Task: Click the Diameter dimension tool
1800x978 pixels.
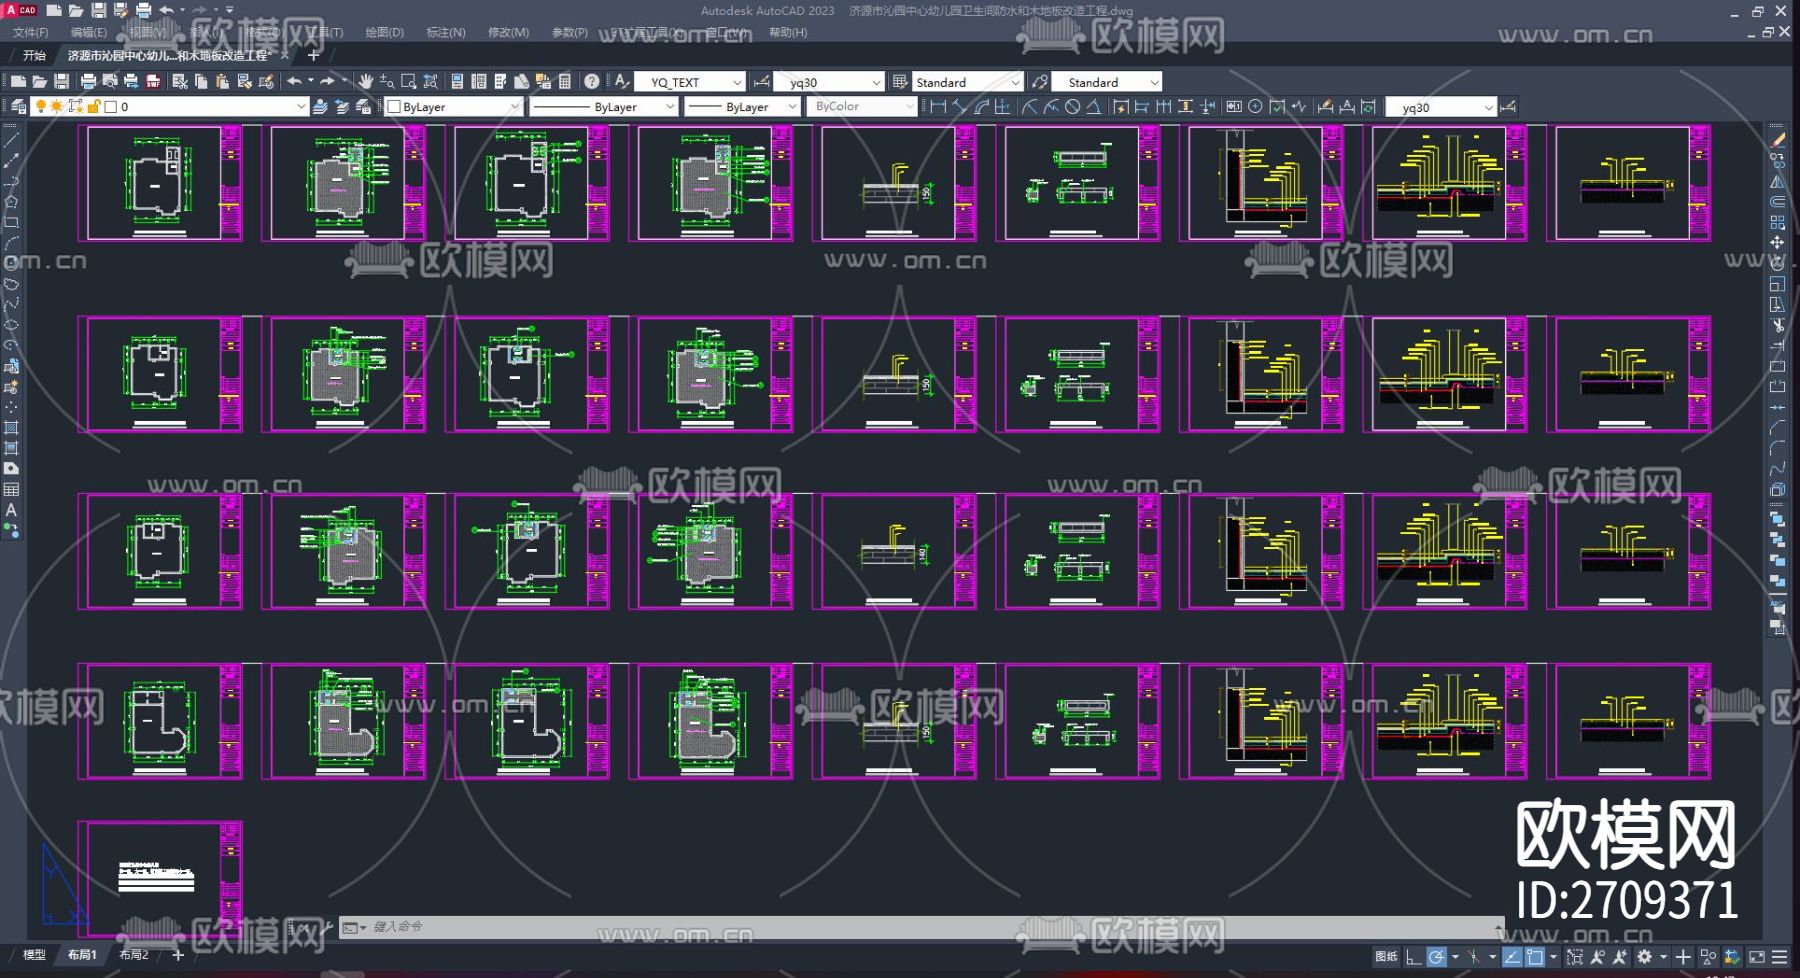Action: coord(1072,107)
